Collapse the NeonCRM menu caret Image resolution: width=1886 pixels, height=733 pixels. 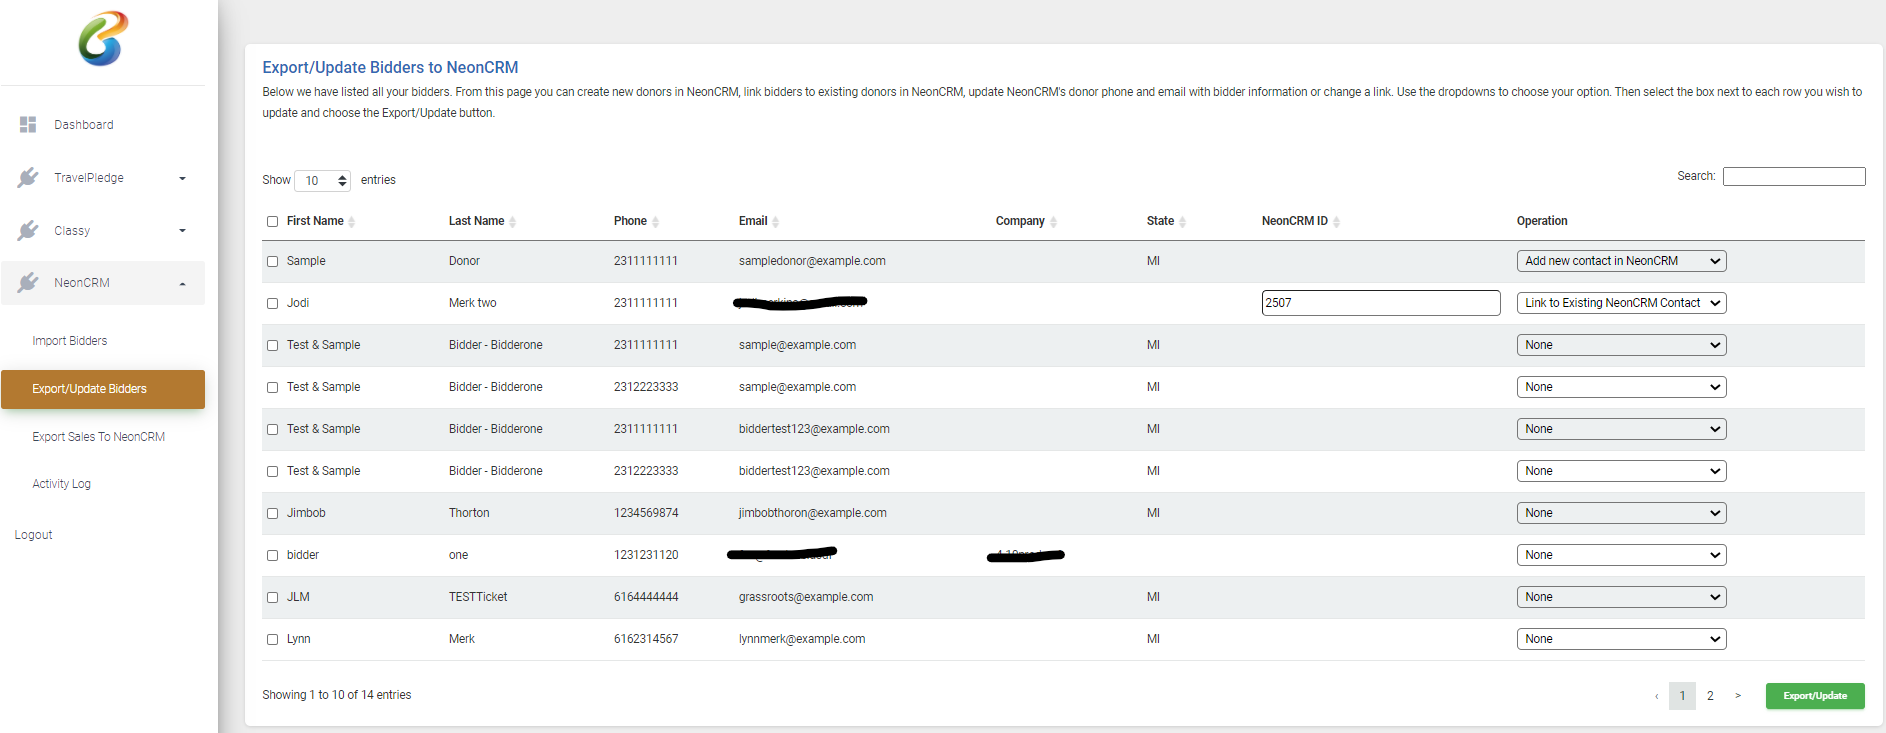coord(182,284)
